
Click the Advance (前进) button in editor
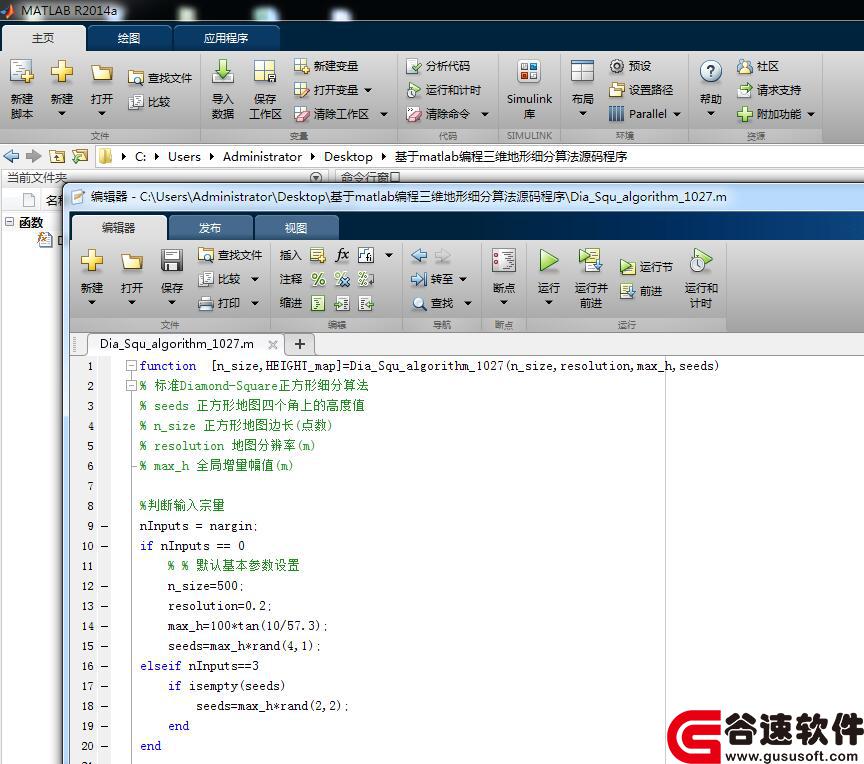[x=641, y=291]
